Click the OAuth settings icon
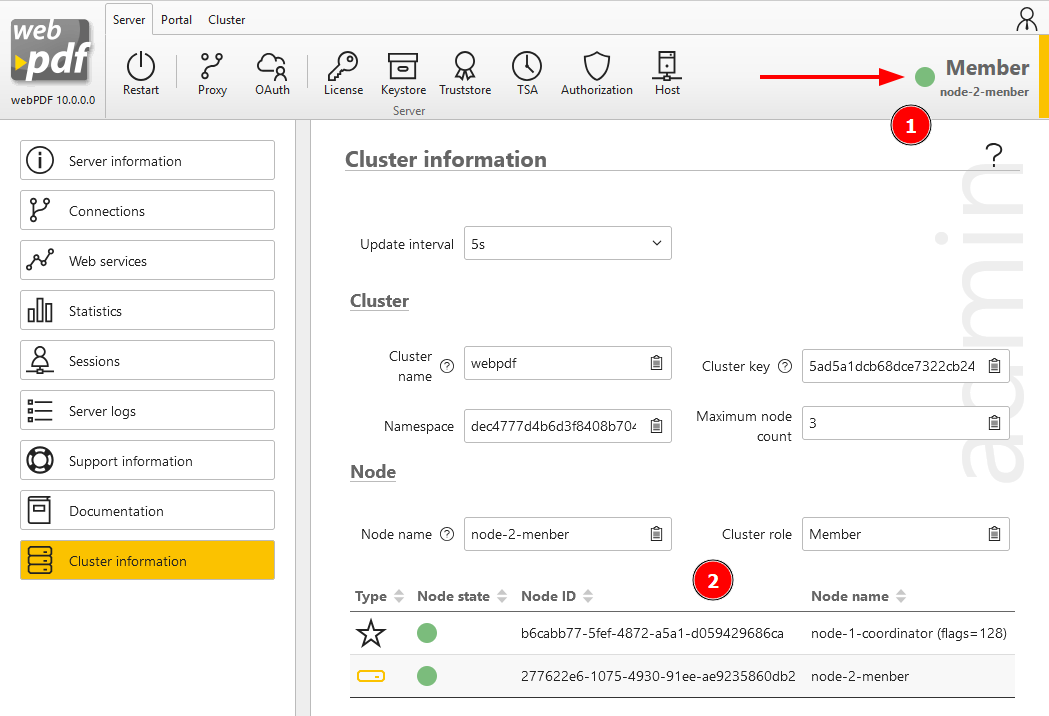Image resolution: width=1049 pixels, height=716 pixels. [x=272, y=72]
